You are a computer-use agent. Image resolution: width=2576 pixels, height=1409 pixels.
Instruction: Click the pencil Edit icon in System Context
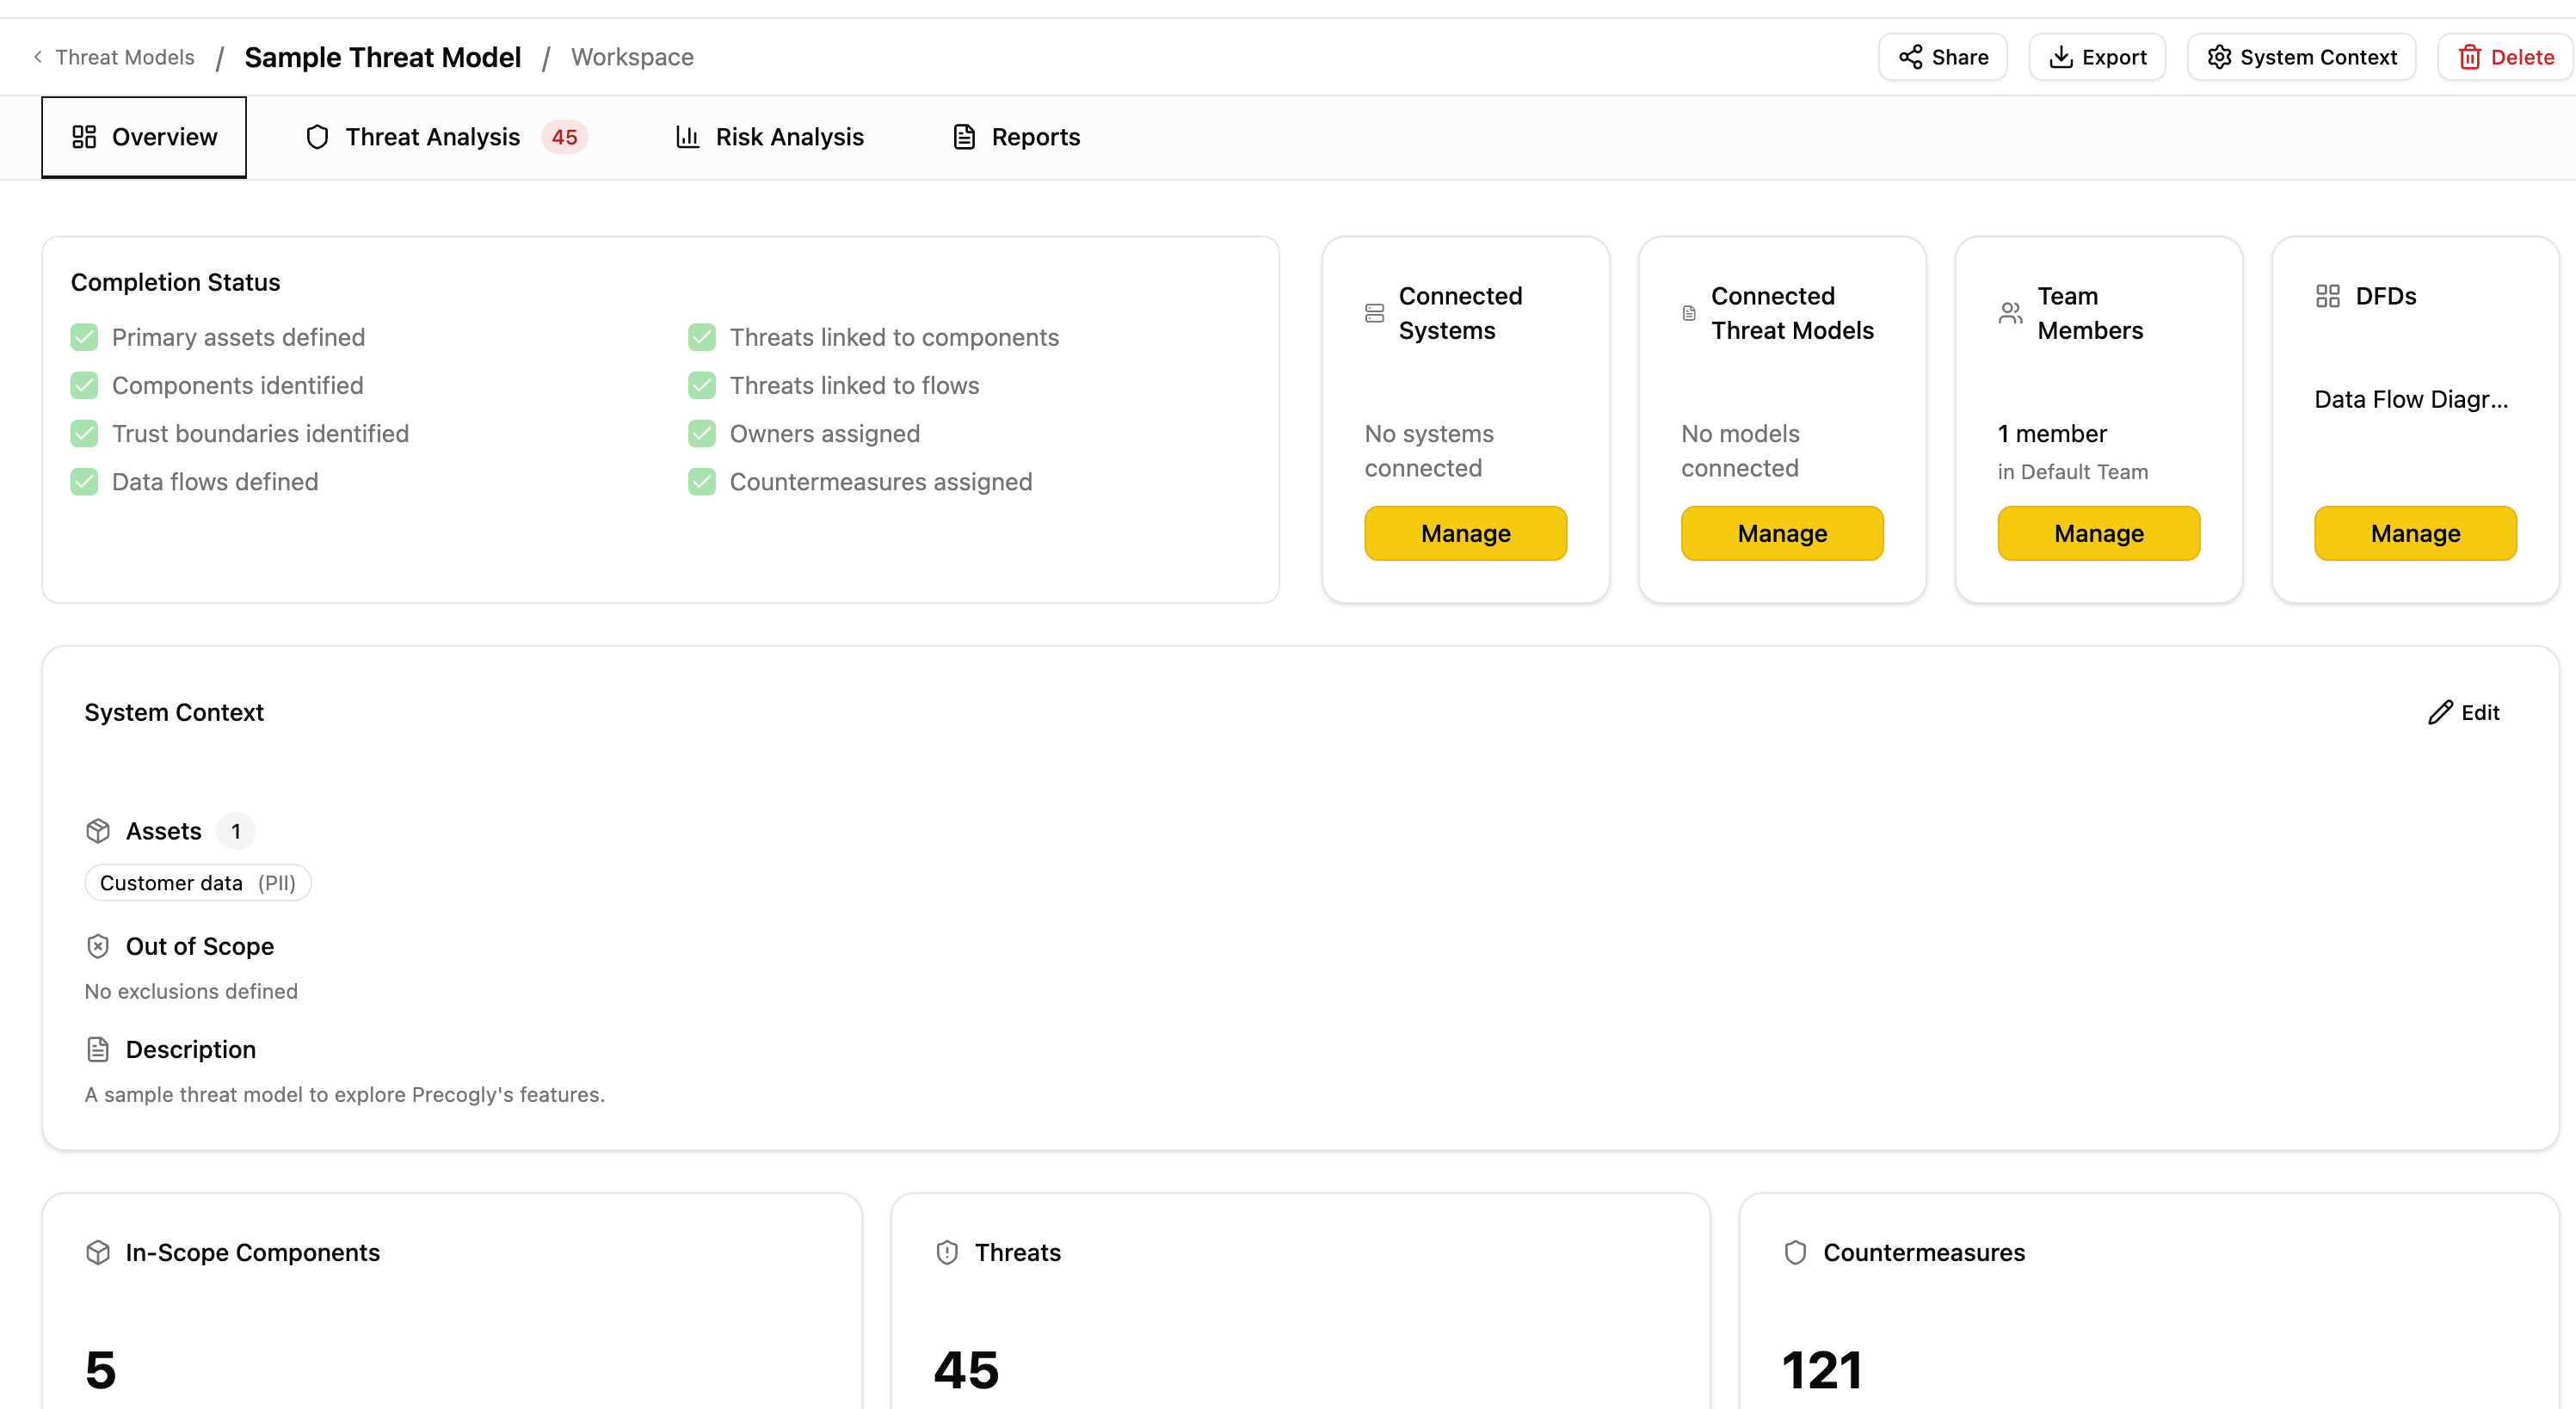coord(2440,712)
